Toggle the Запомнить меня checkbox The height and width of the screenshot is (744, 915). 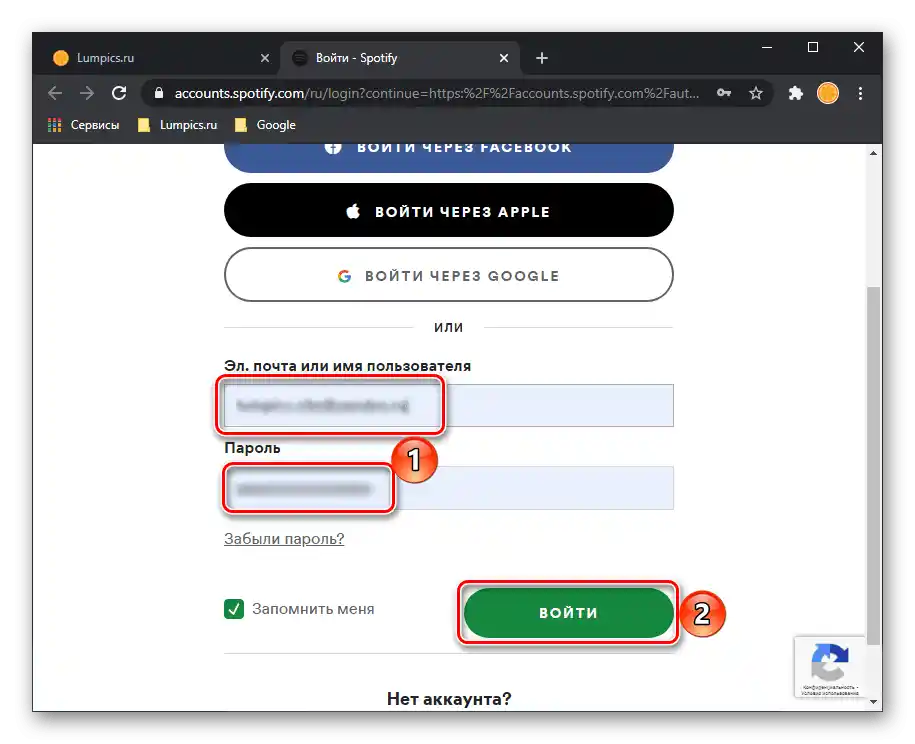[234, 609]
